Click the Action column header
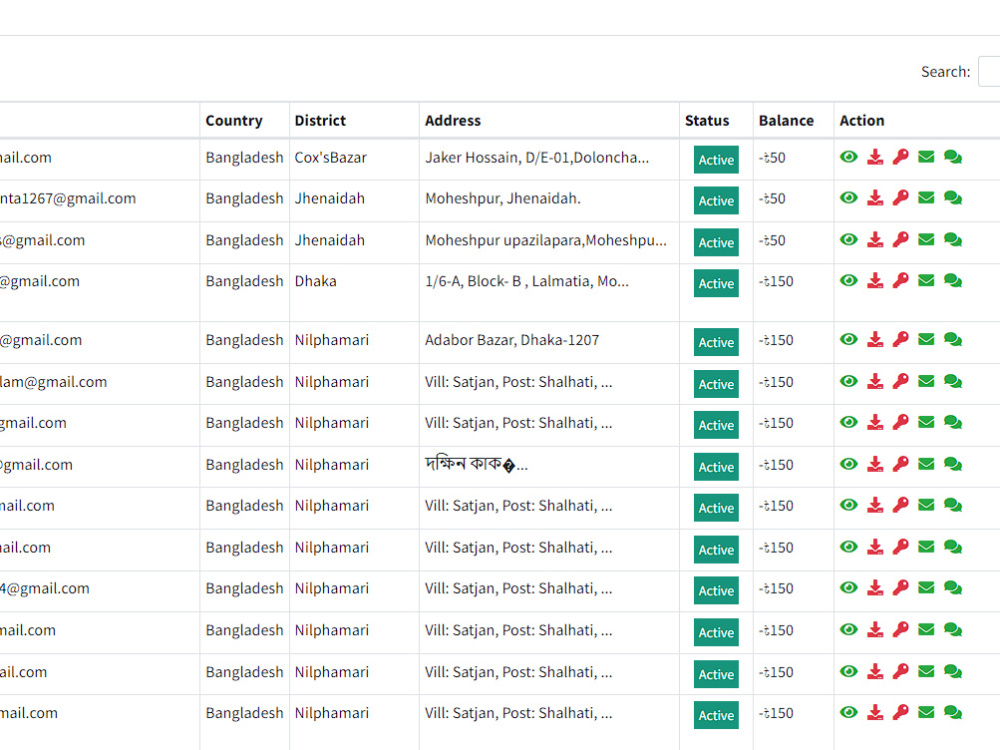The height and width of the screenshot is (750, 1000). pyautogui.click(x=916, y=121)
